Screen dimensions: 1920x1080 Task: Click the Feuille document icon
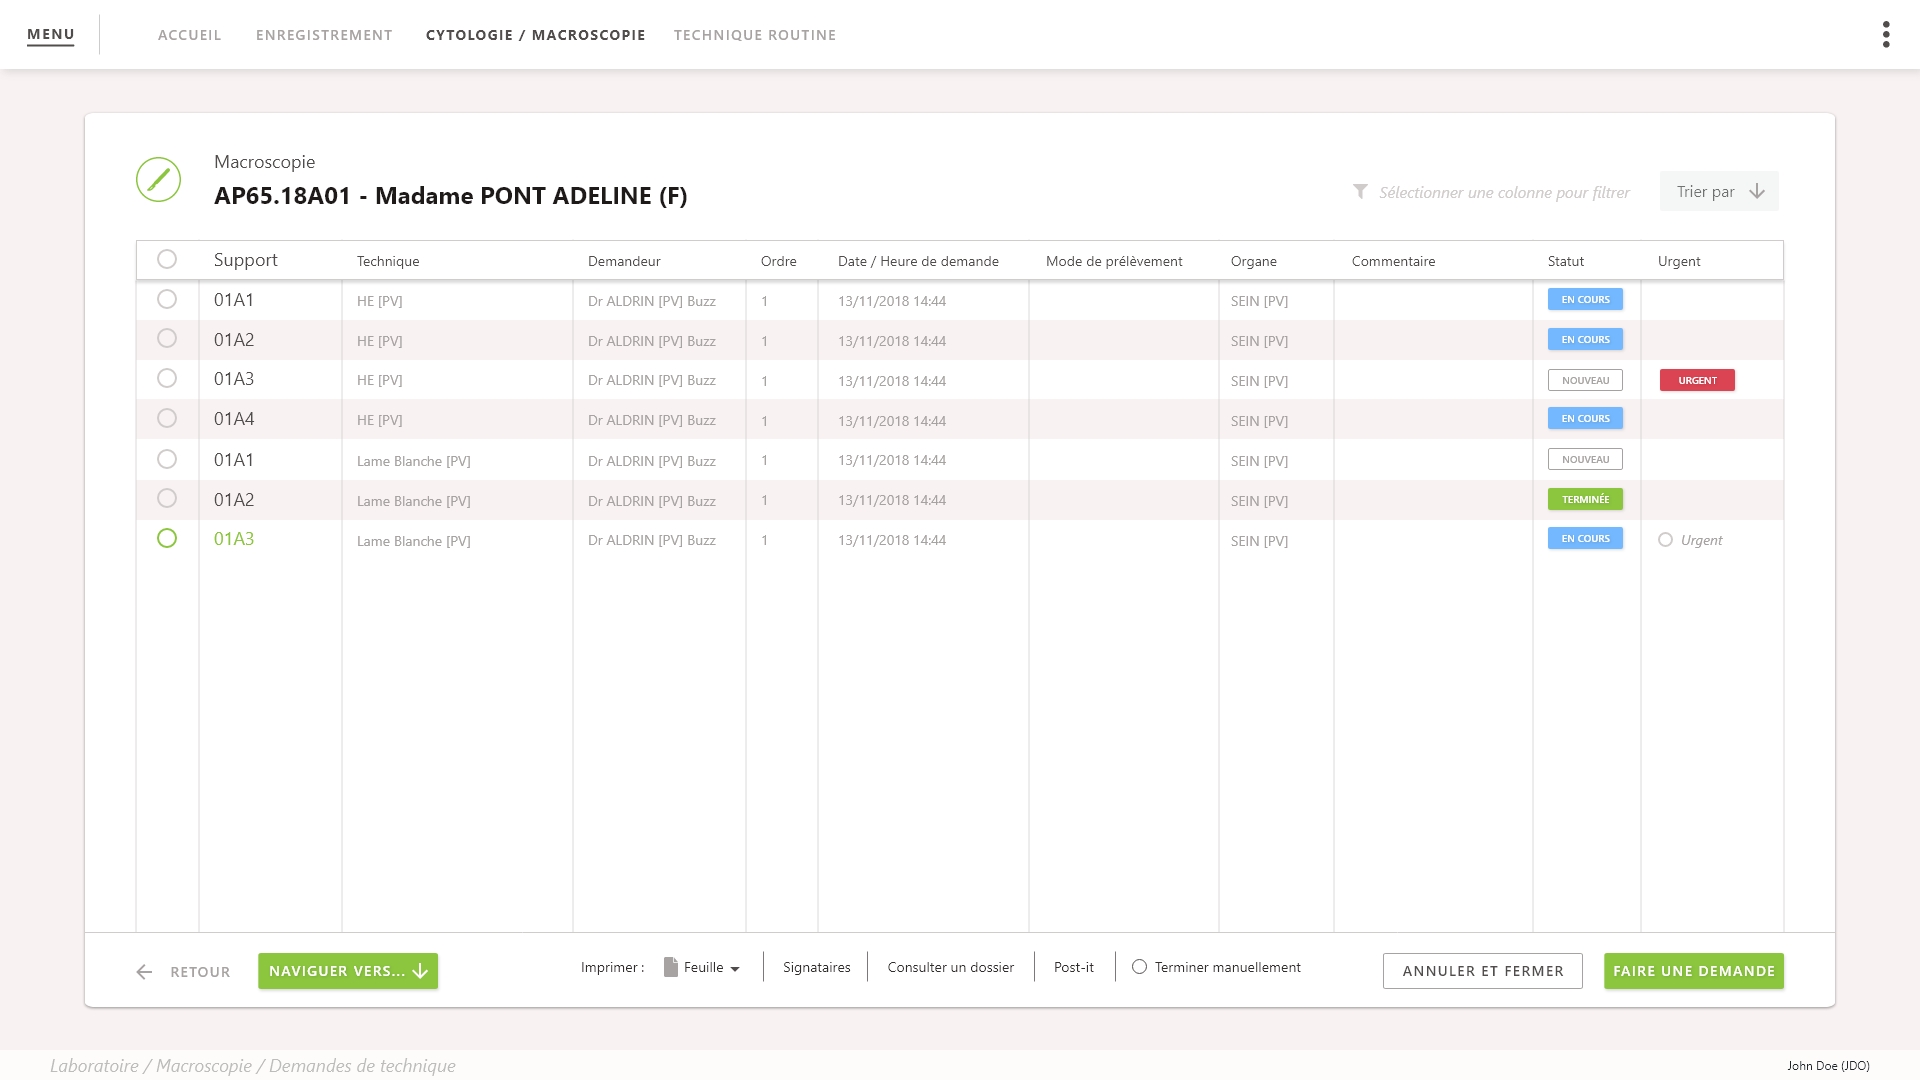point(671,967)
